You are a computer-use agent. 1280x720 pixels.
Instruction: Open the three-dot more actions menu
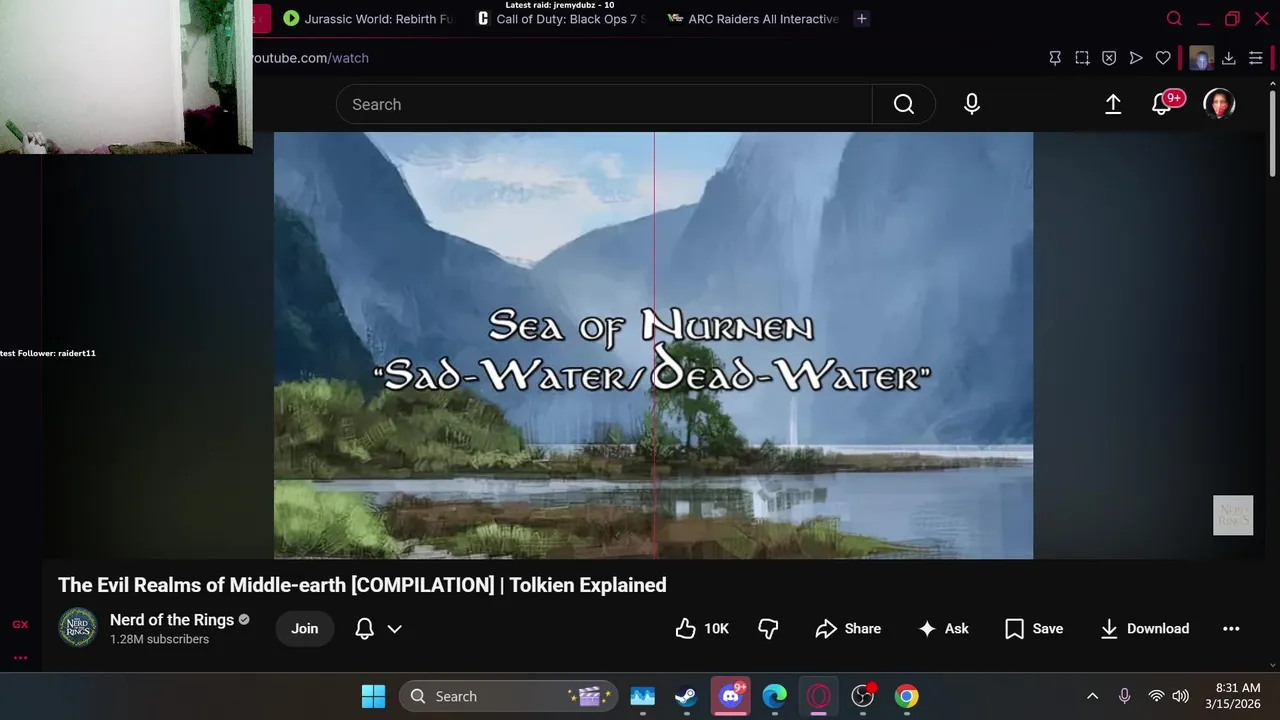click(x=1231, y=628)
